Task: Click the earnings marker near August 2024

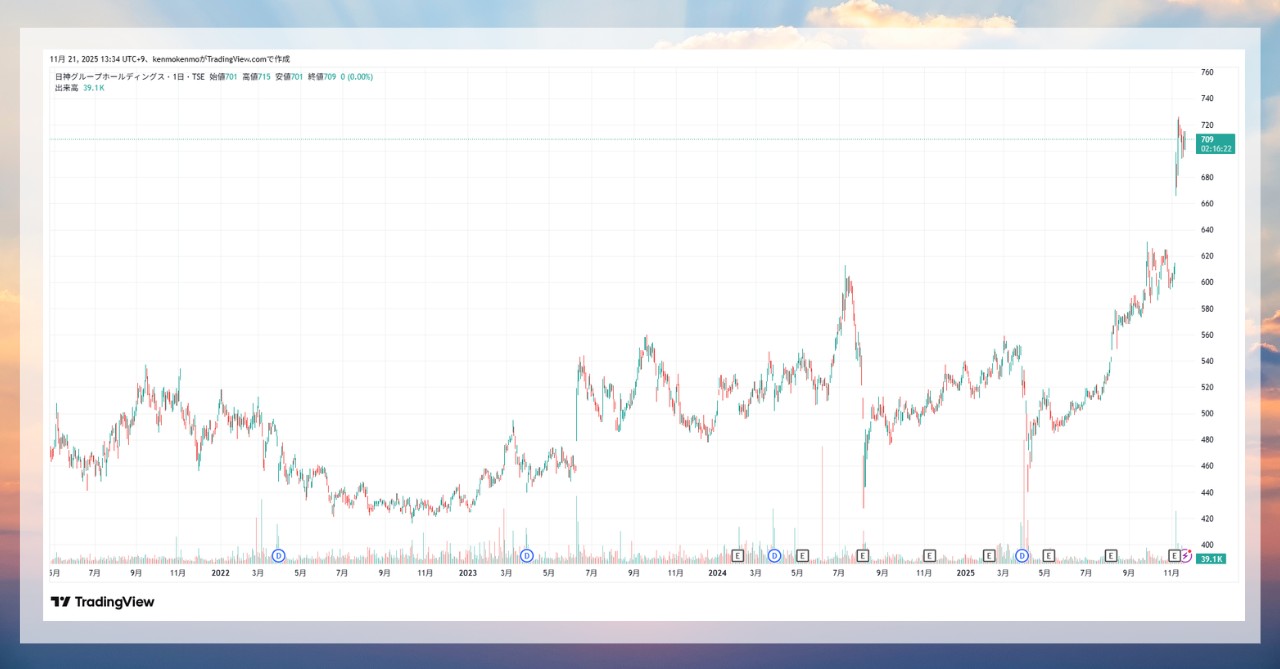Action: (862, 555)
